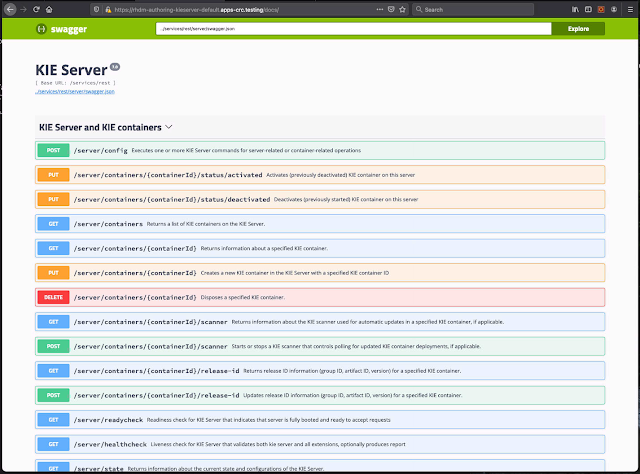This screenshot has height=474, width=640.
Task: Click the 'Base URL: /services/rest' text
Action: point(76,83)
